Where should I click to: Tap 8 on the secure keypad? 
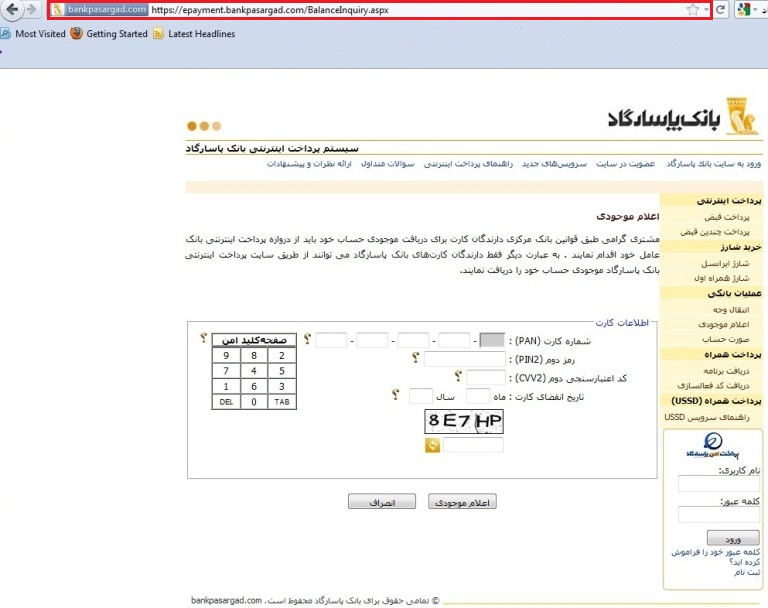pos(254,356)
